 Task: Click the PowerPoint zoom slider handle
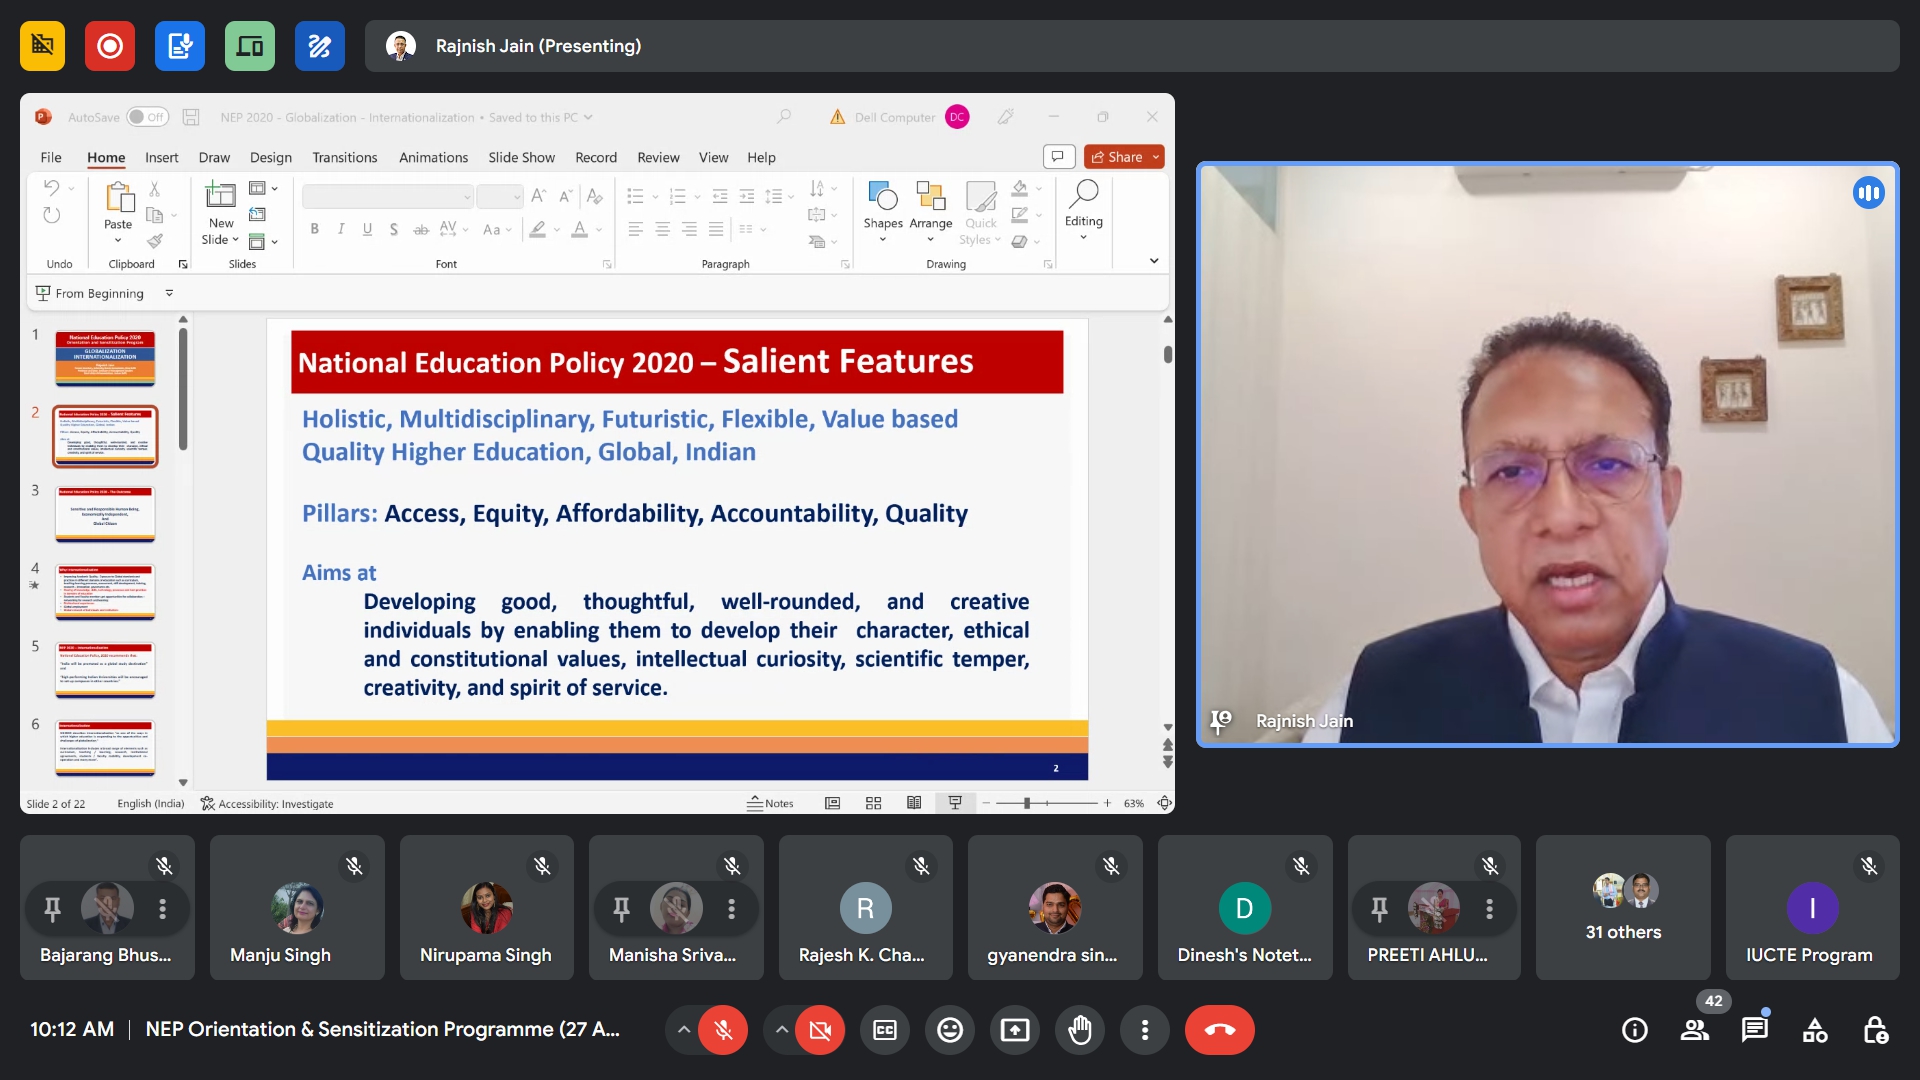click(1027, 803)
